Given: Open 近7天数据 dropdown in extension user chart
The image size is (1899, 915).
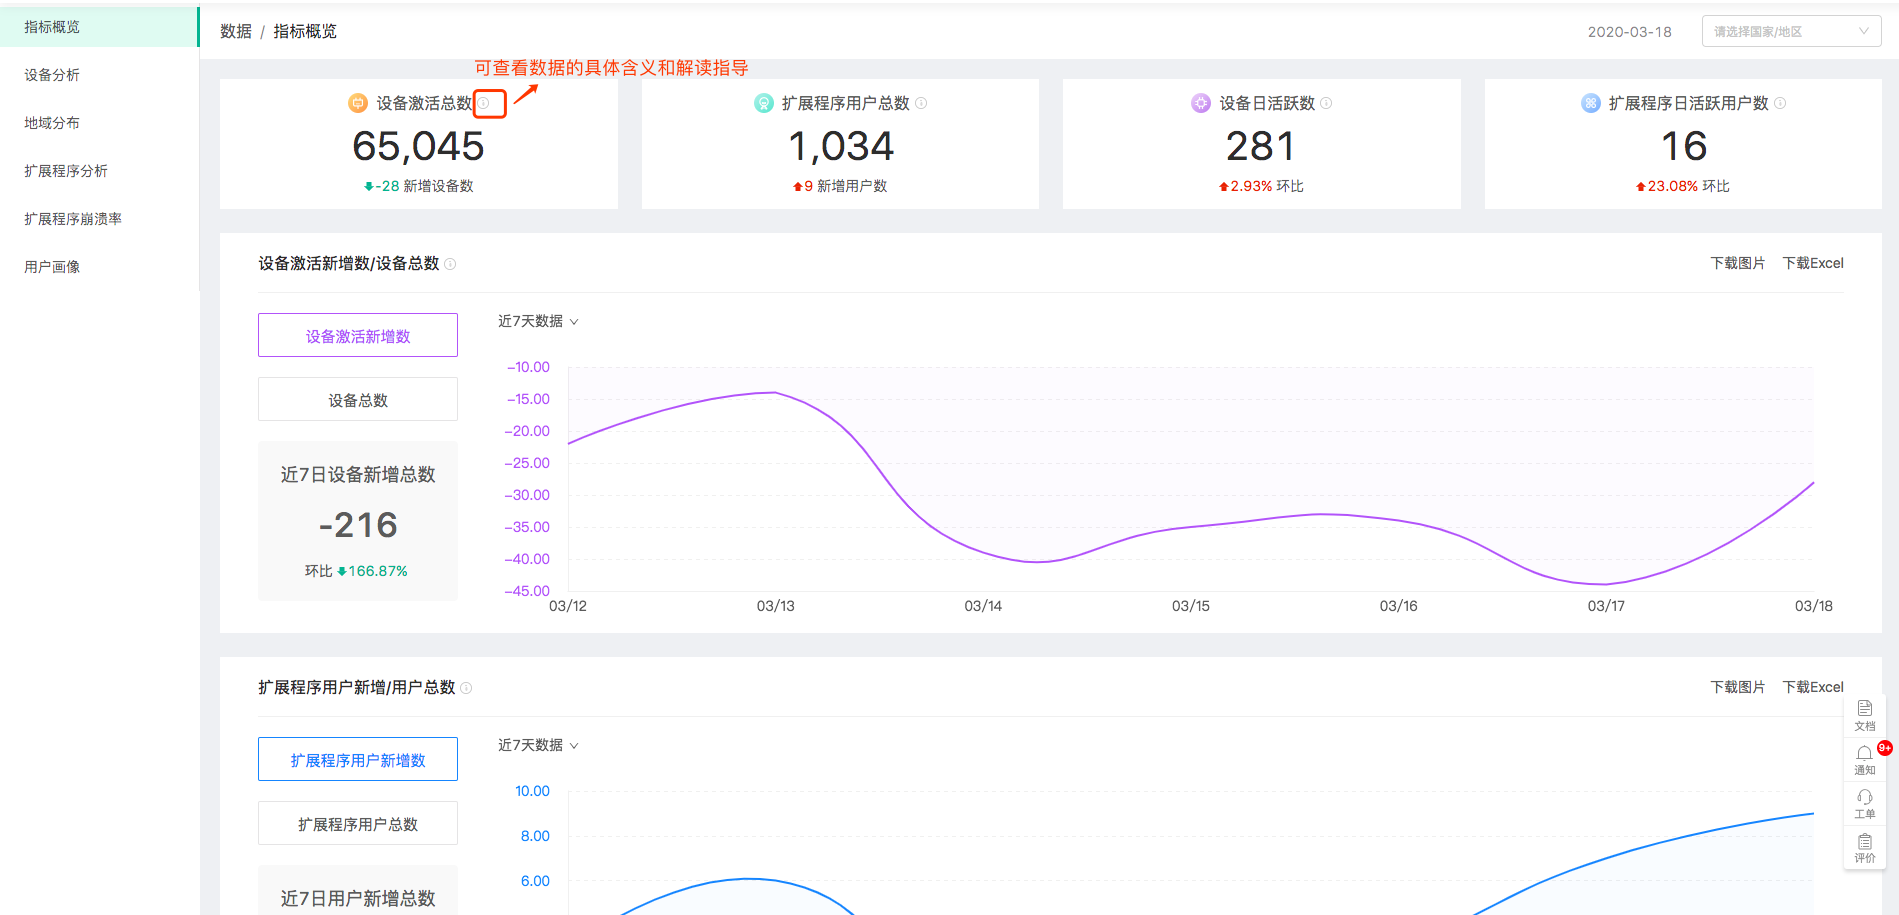Looking at the screenshot, I should click(538, 745).
